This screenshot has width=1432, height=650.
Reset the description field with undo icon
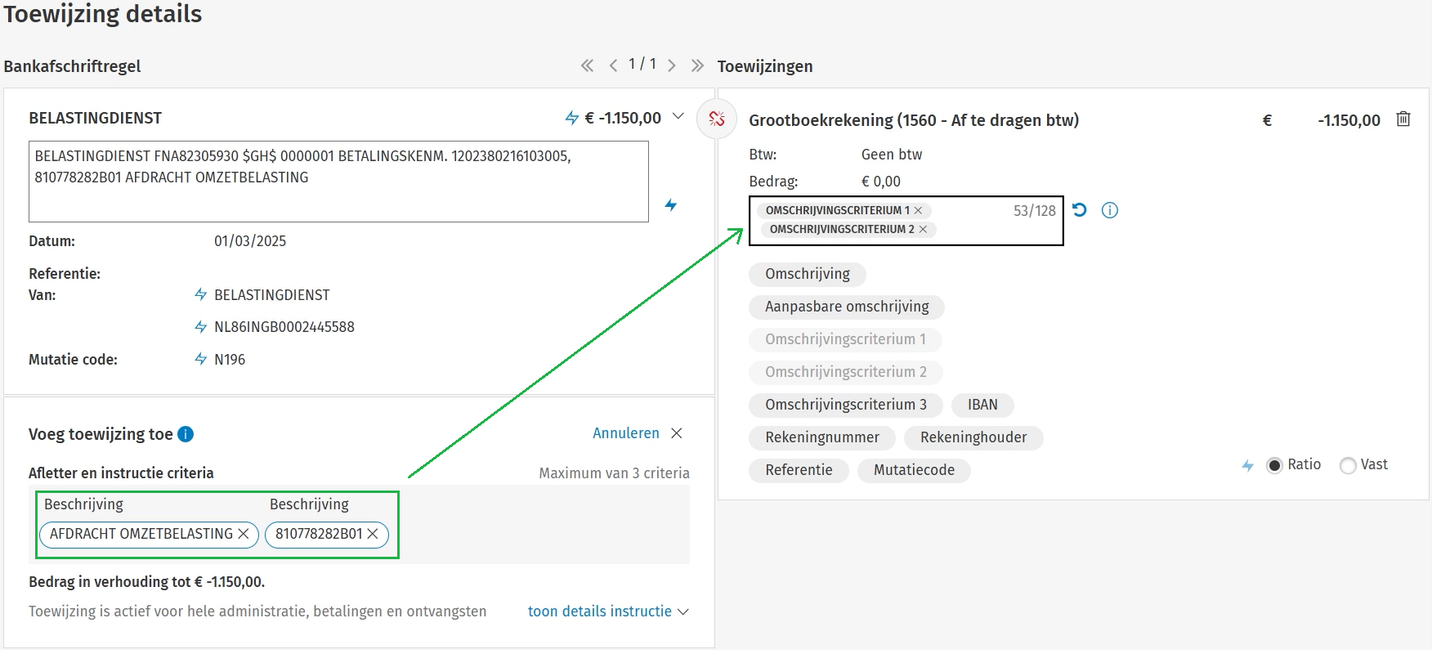pyautogui.click(x=1079, y=210)
